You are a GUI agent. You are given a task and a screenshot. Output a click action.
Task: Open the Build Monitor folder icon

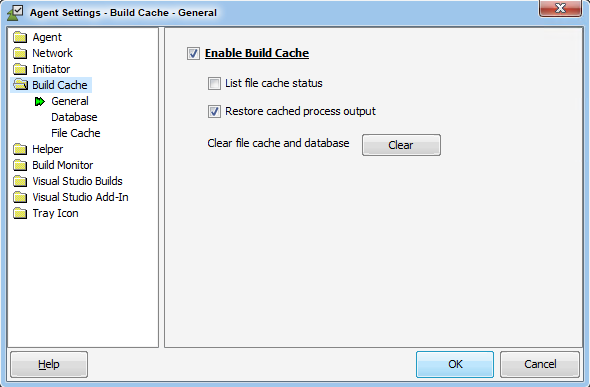click(20, 165)
